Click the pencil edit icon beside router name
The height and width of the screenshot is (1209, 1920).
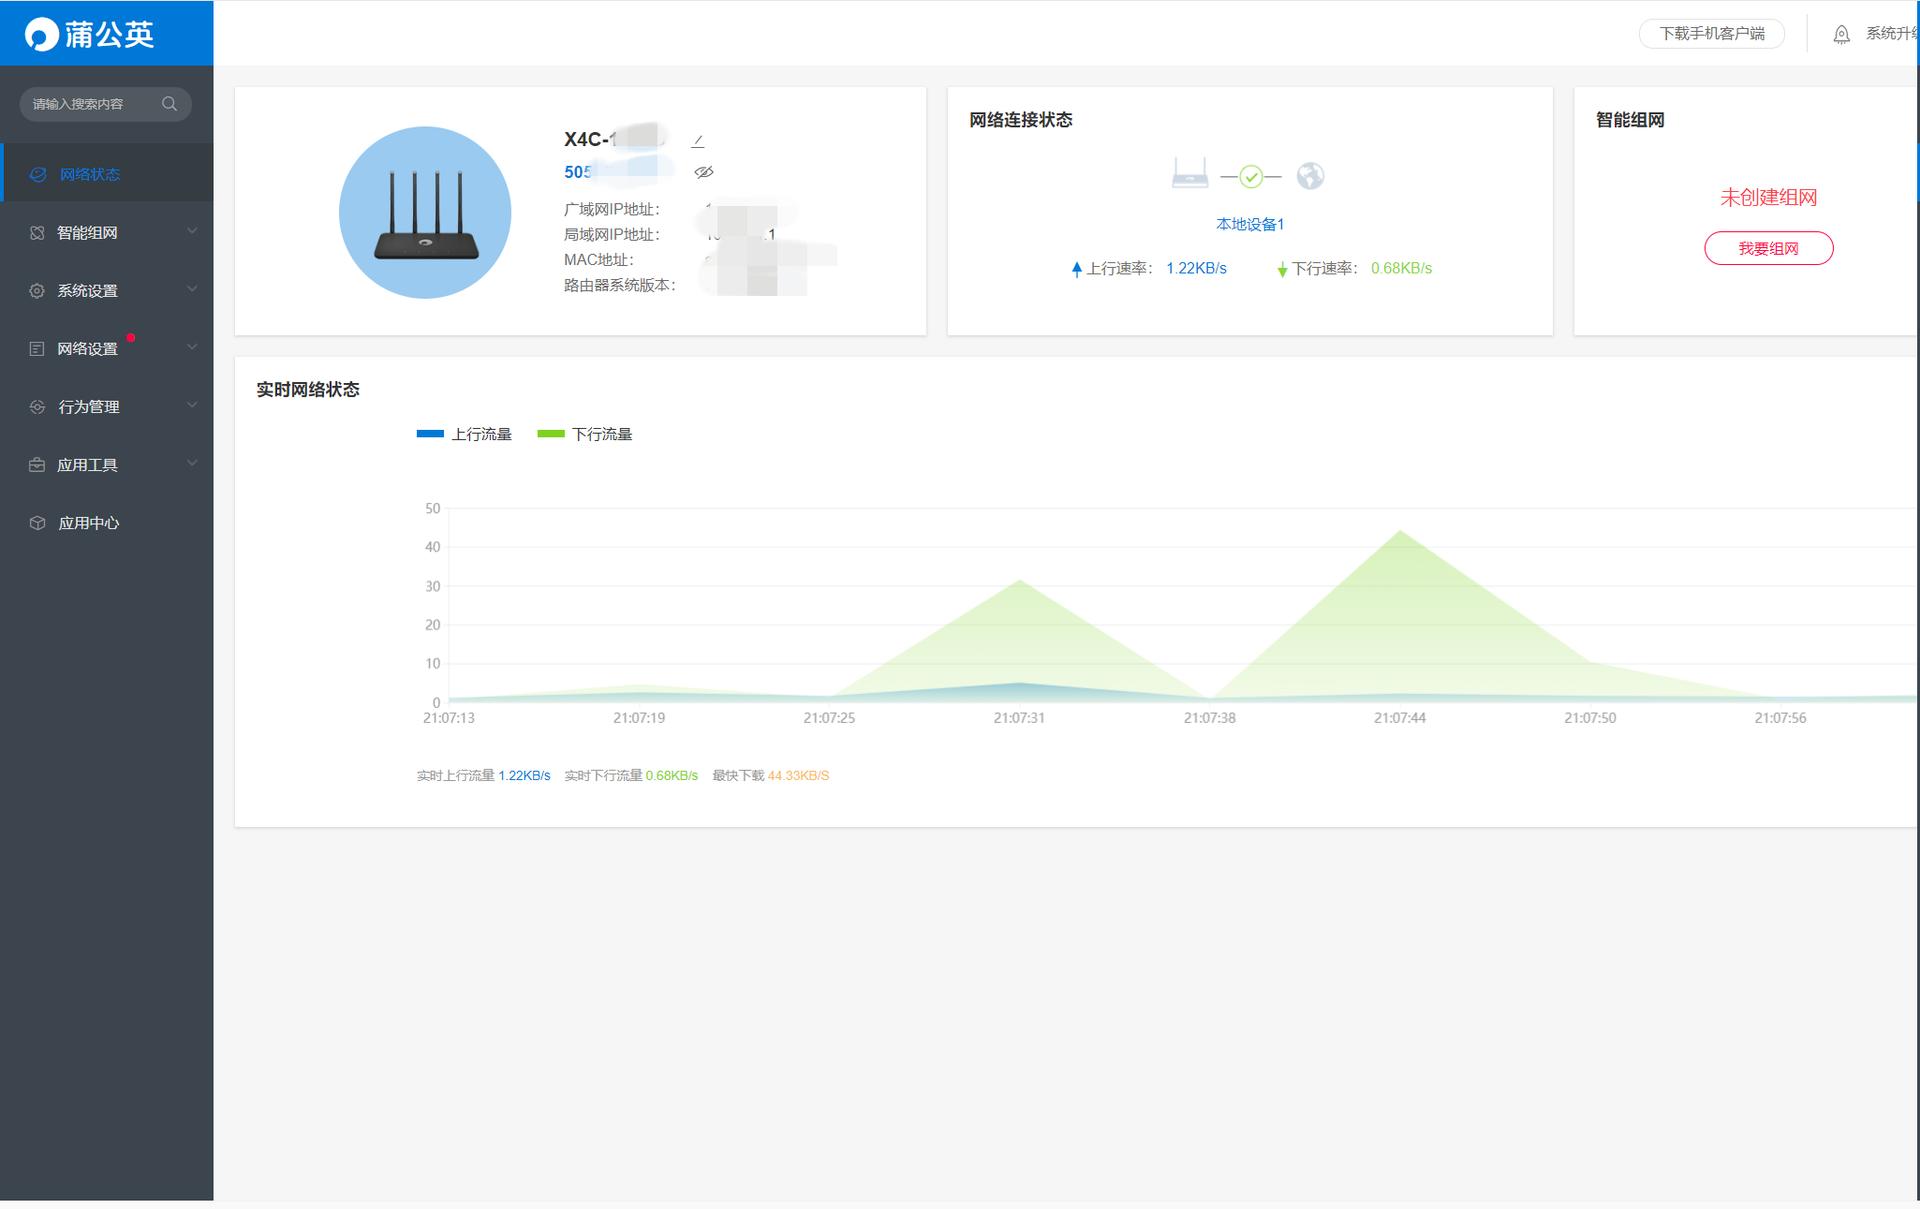pyautogui.click(x=698, y=141)
